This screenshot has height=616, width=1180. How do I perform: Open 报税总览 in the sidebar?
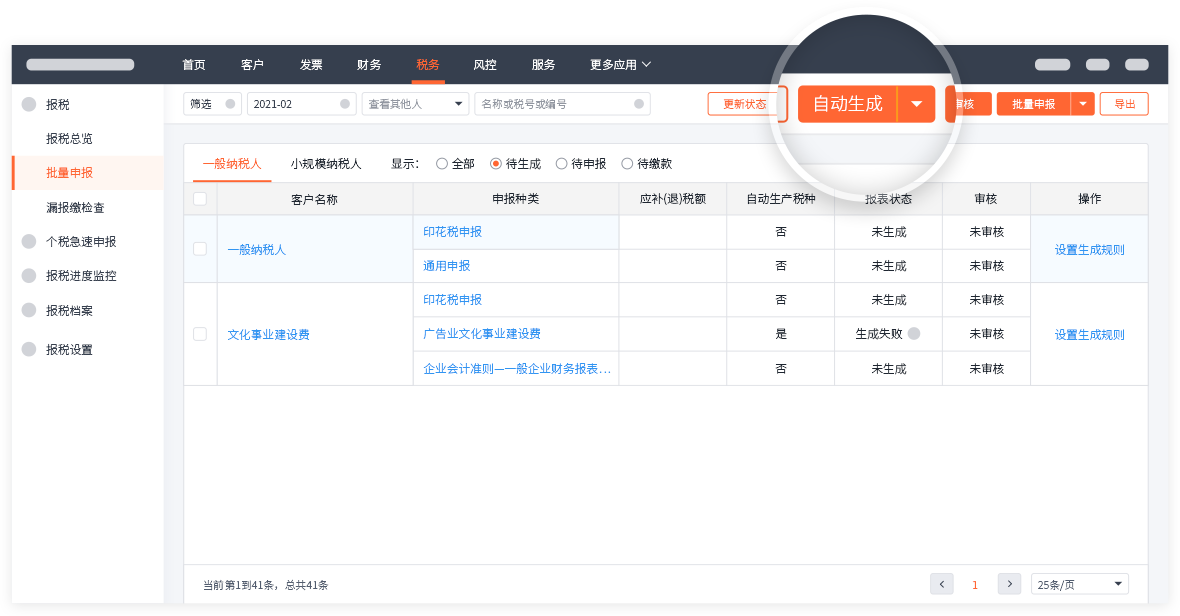pyautogui.click(x=69, y=138)
